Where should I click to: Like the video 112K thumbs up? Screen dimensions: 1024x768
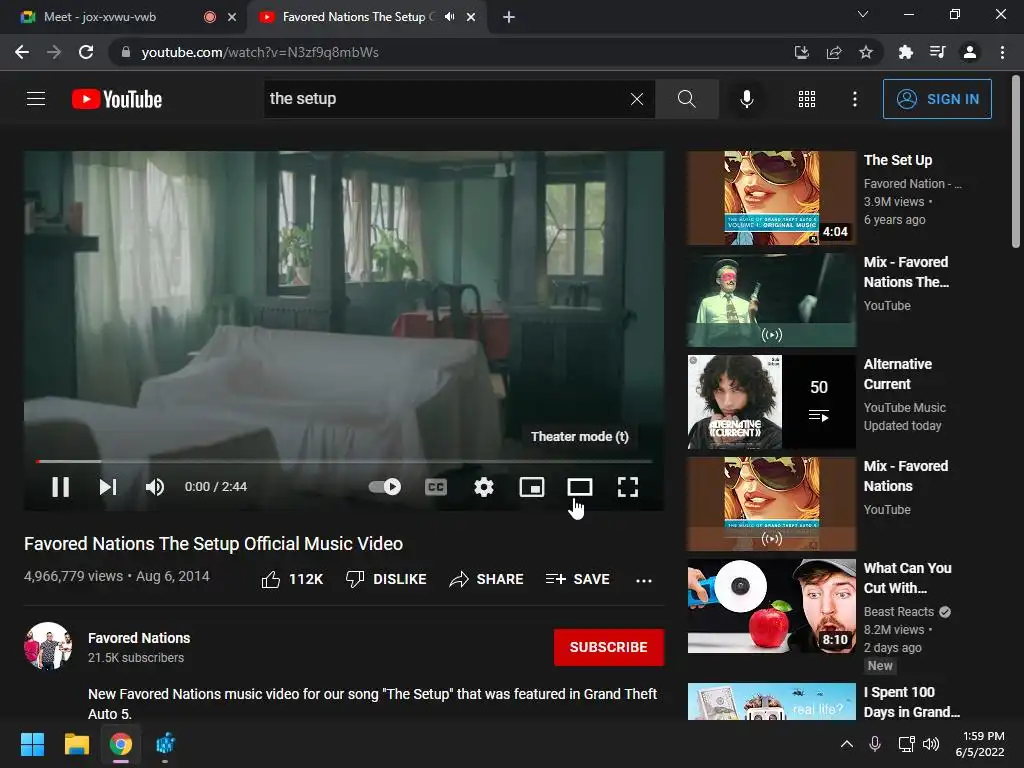(292, 579)
